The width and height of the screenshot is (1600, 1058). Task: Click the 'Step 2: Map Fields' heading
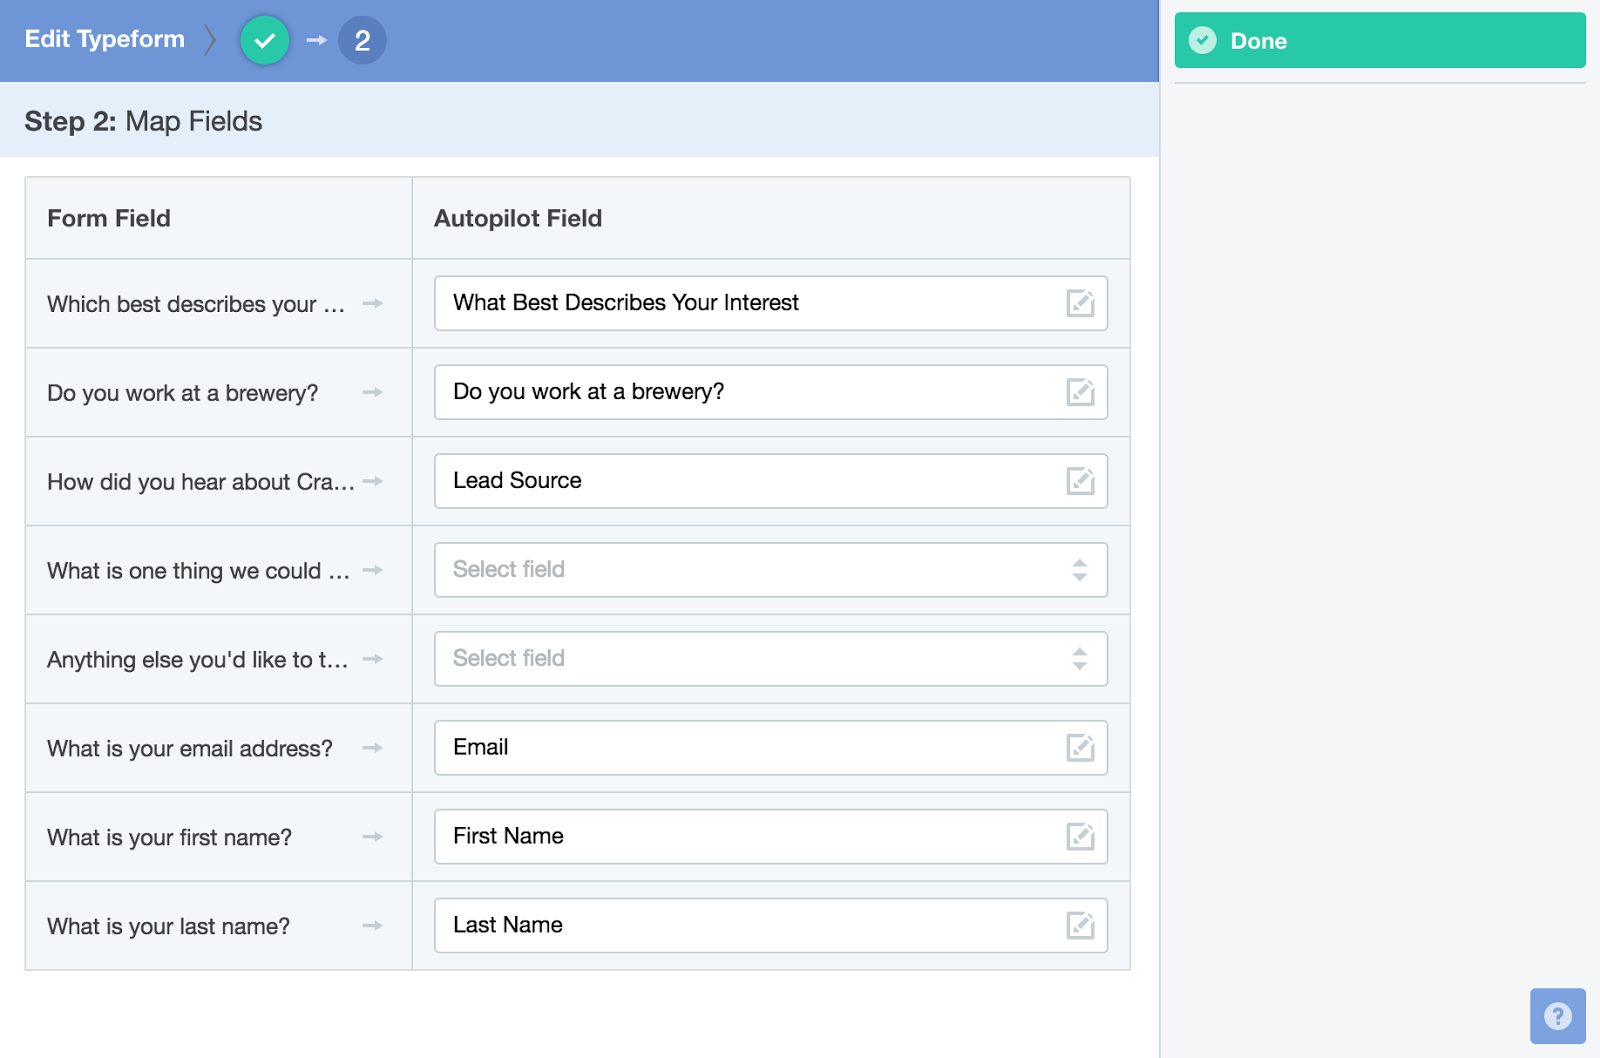143,121
